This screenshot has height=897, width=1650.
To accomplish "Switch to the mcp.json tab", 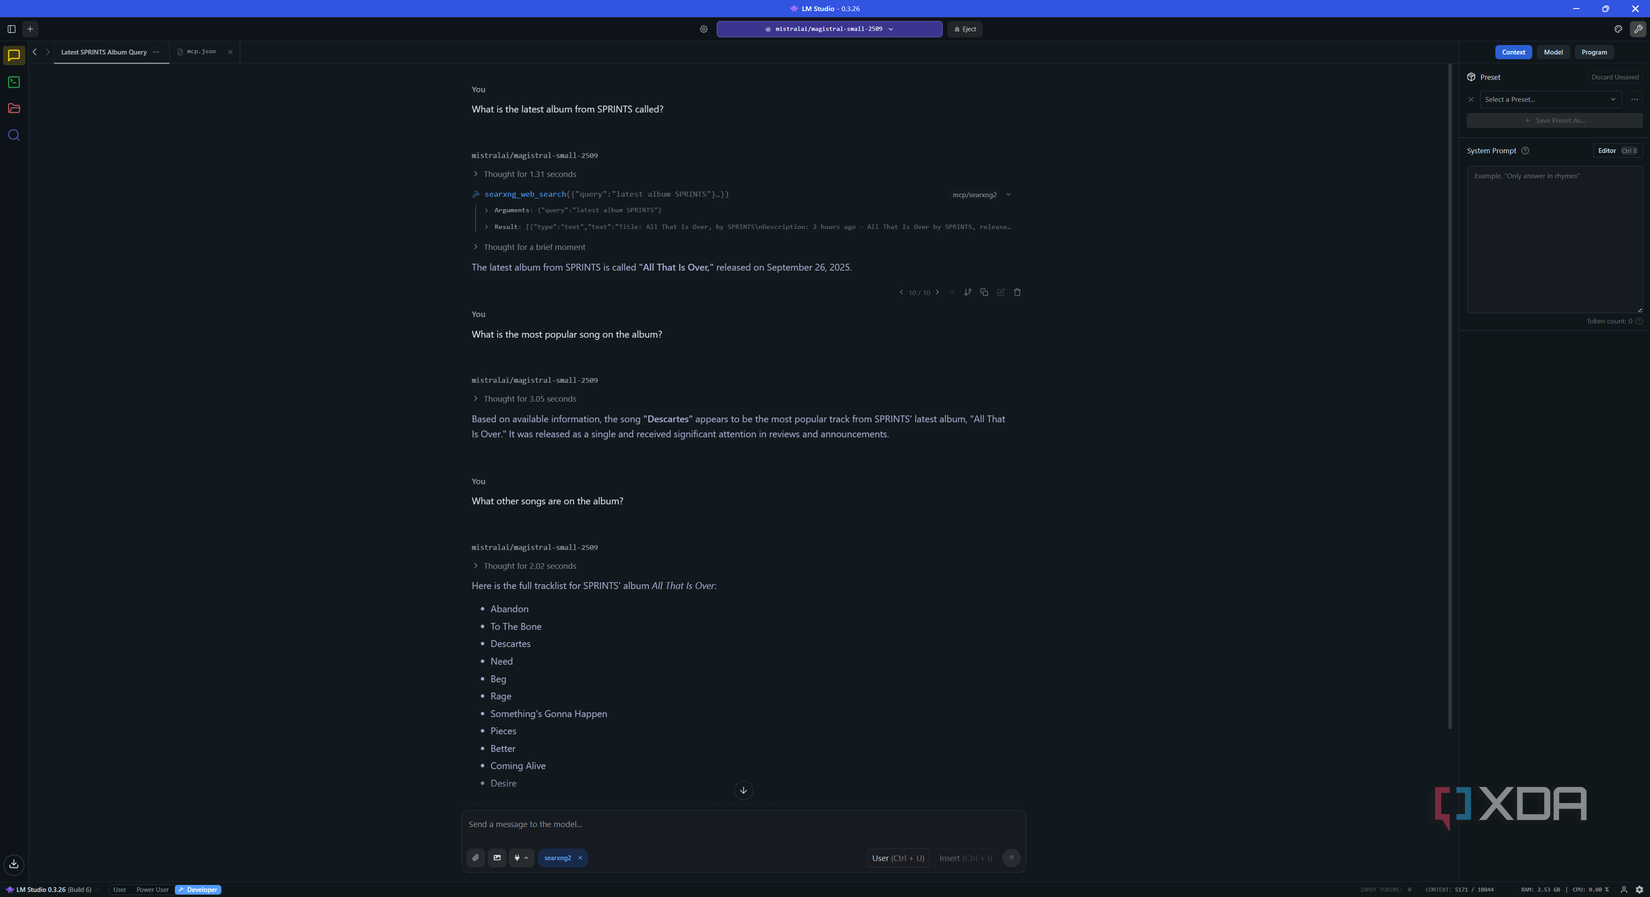I will click(x=200, y=51).
